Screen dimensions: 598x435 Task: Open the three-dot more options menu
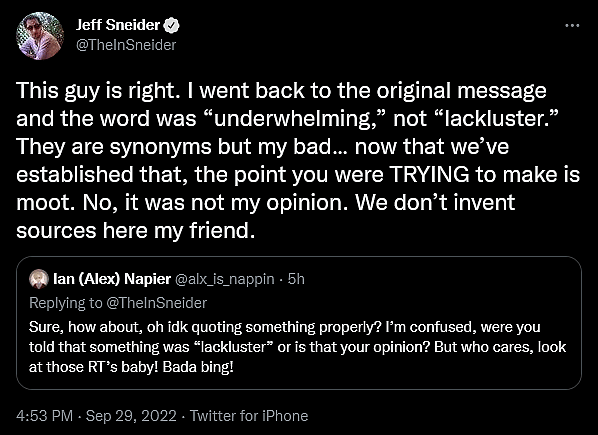[x=572, y=26]
